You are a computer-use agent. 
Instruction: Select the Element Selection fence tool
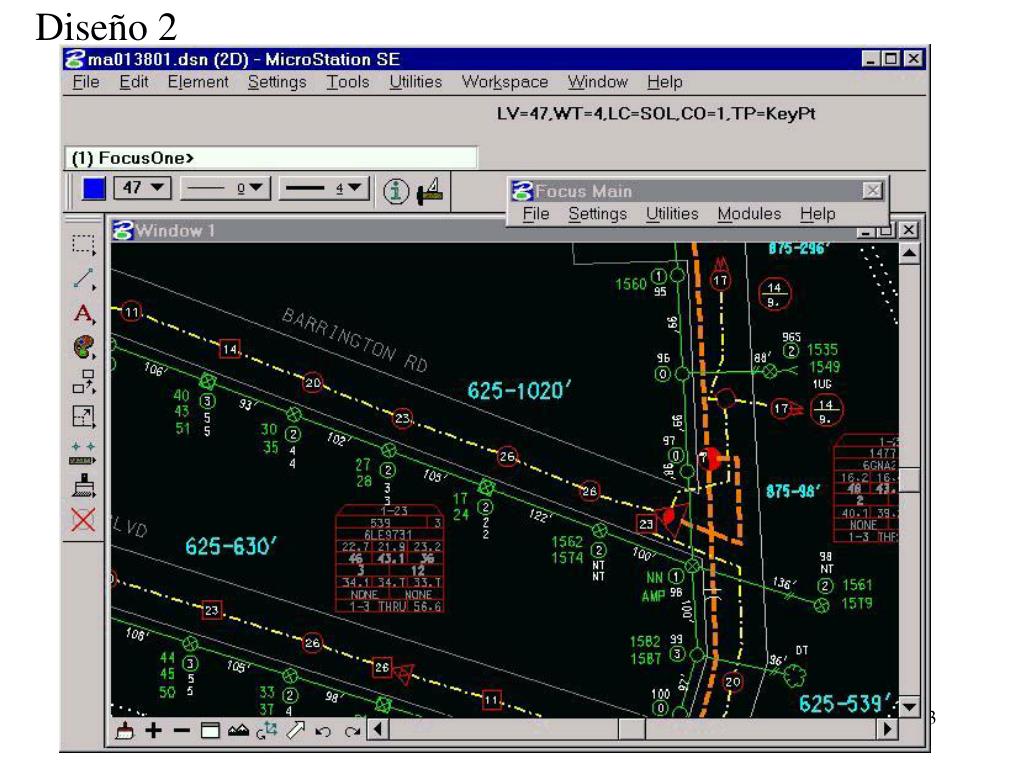point(83,245)
